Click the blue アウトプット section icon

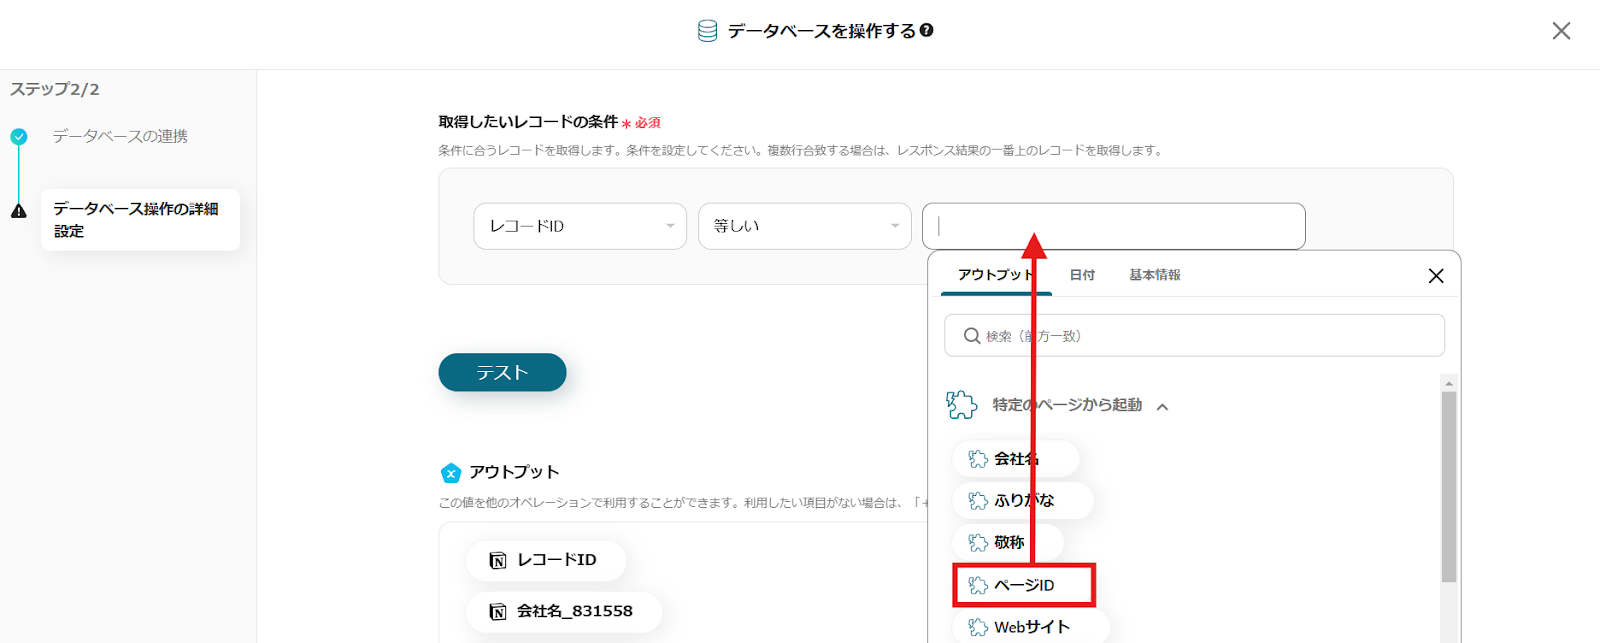click(x=451, y=473)
